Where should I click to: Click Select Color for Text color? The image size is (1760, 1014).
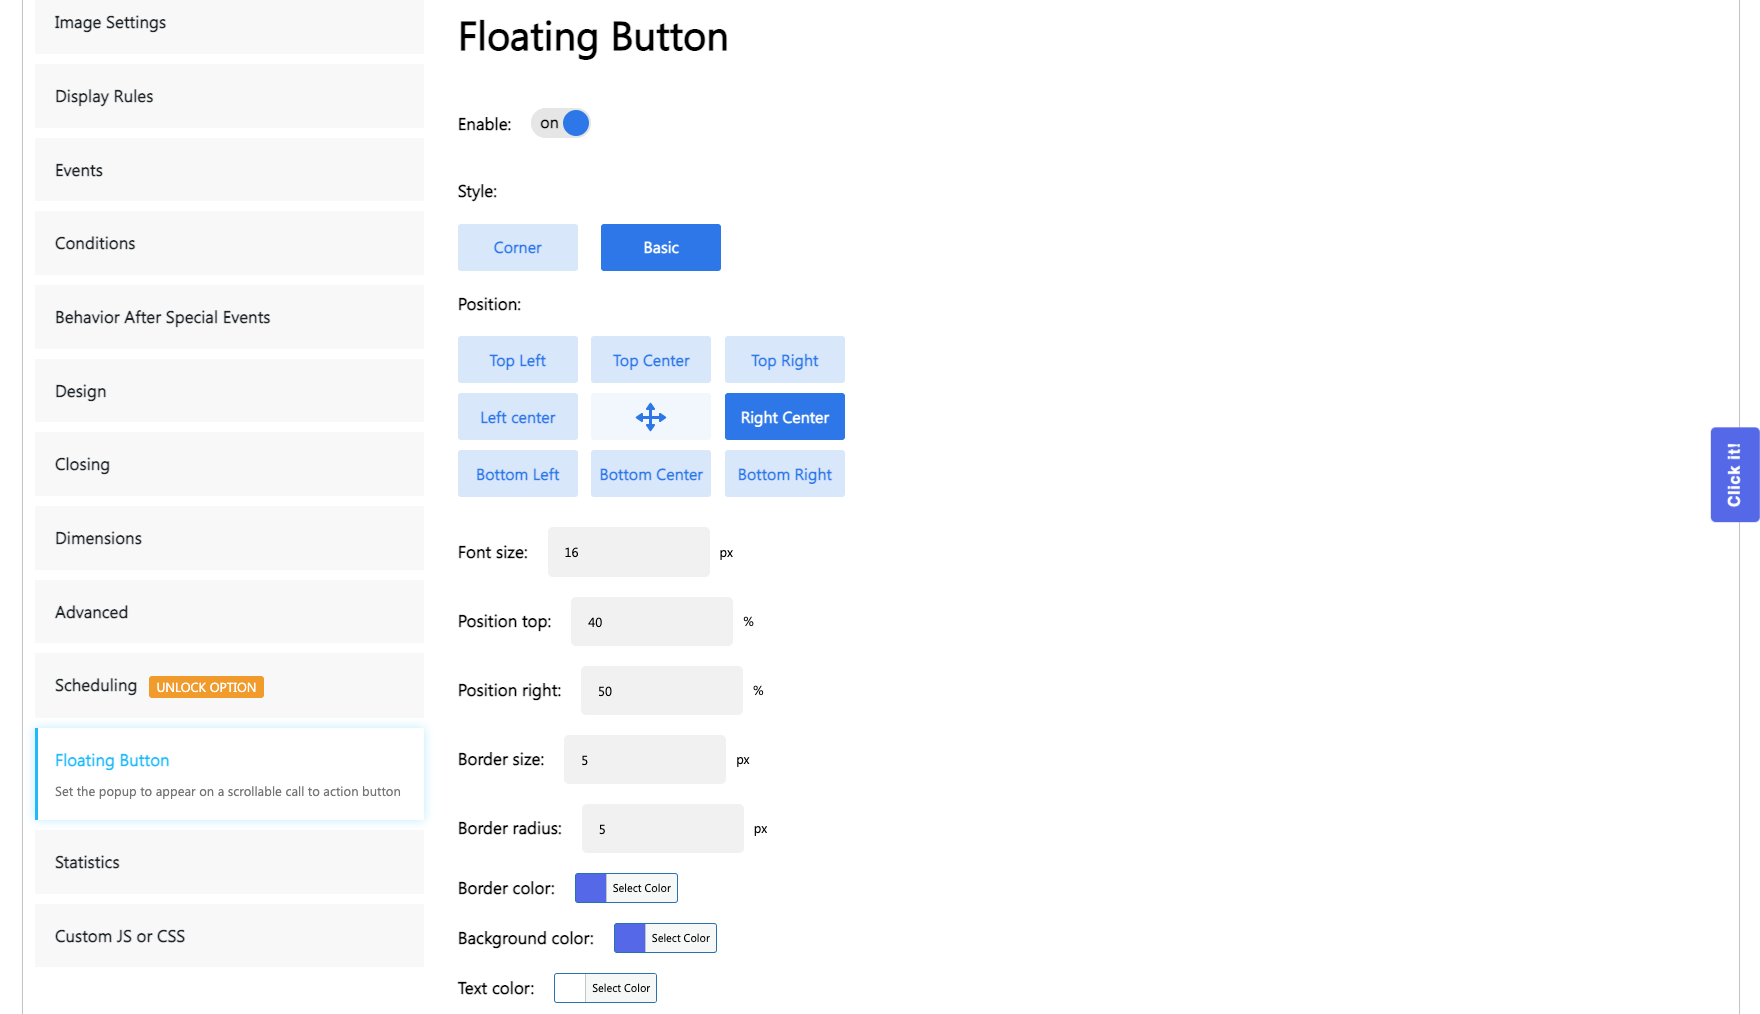pyautogui.click(x=620, y=988)
